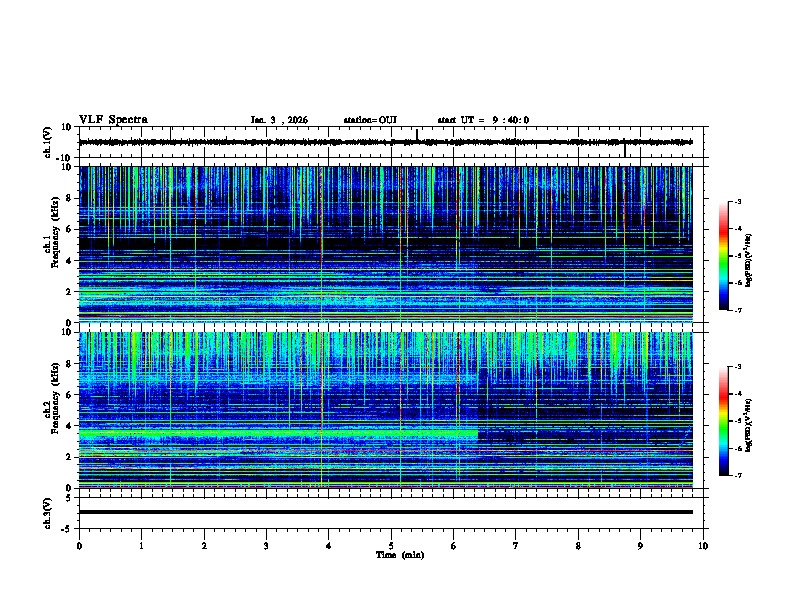Click the ch.2 spectrogram panel
The width and height of the screenshot is (792, 612).
click(x=386, y=410)
